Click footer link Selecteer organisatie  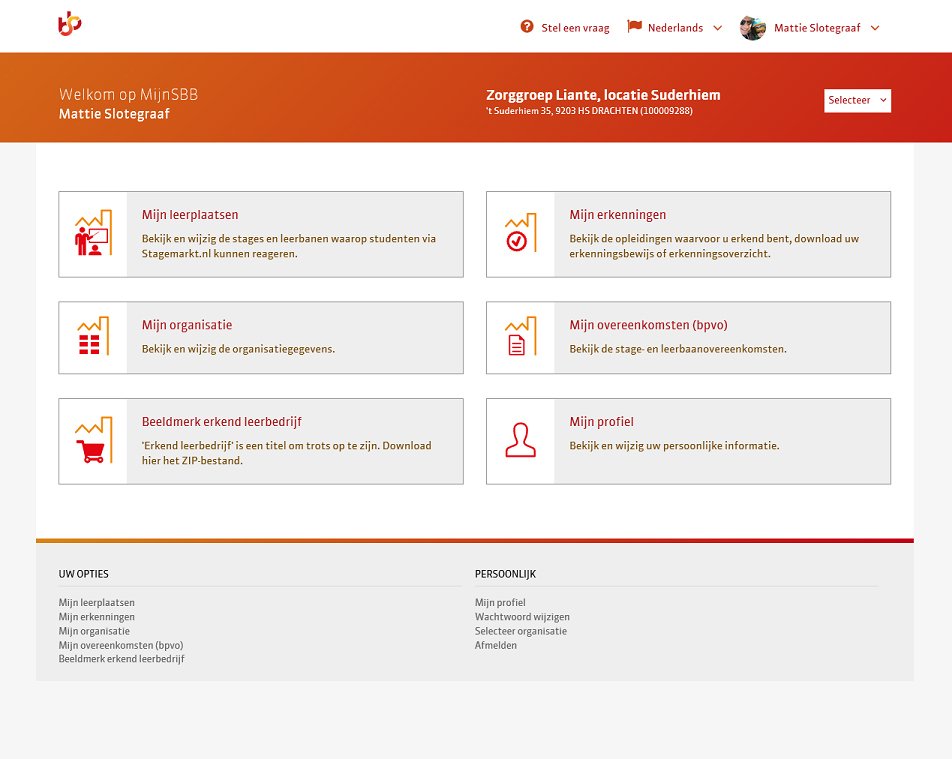point(521,631)
